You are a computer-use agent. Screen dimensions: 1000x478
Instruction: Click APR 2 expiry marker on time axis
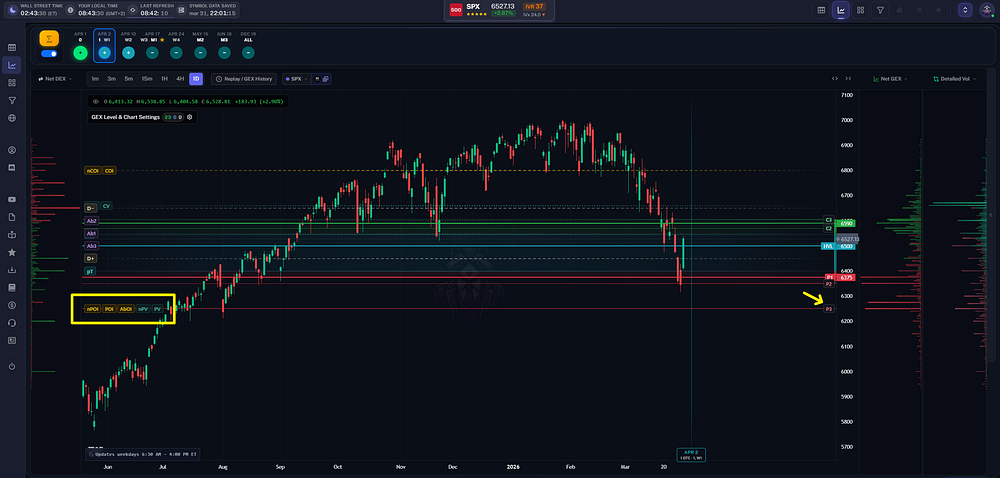point(691,454)
